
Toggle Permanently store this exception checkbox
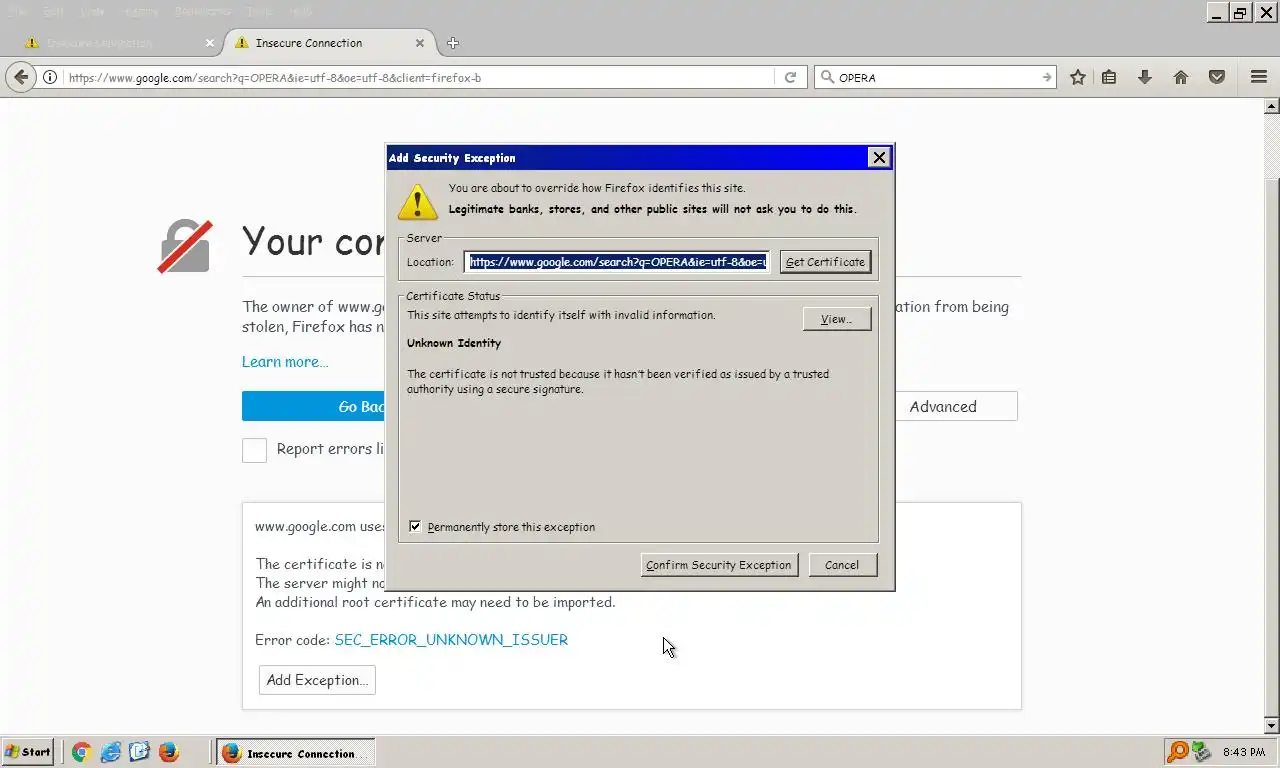[416, 527]
